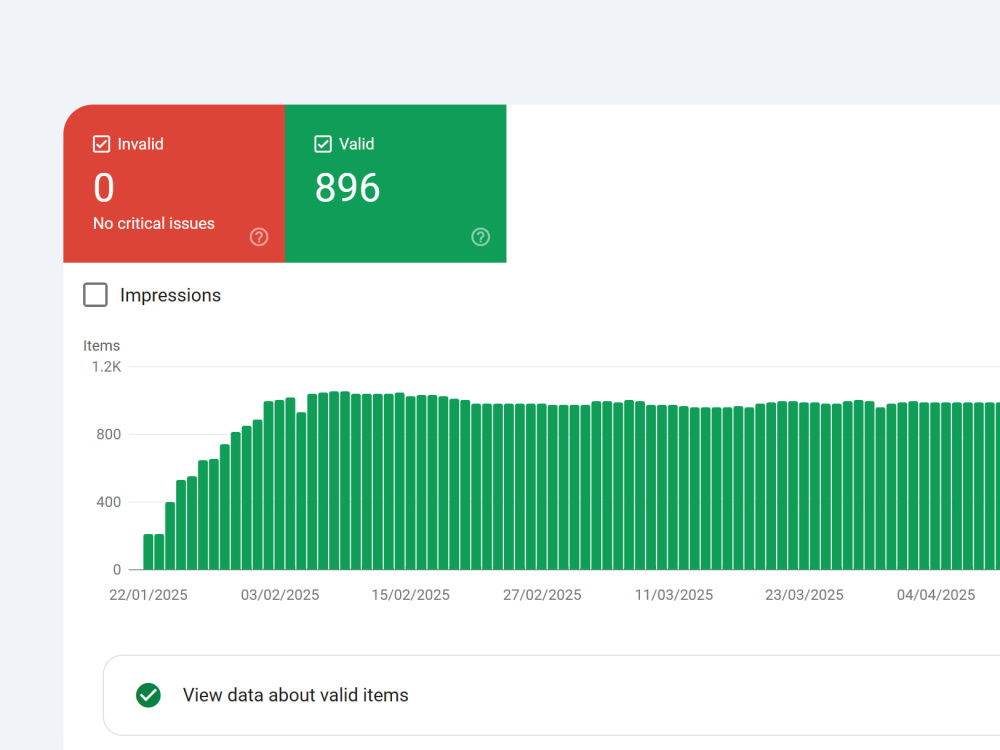Click the 11/03/2025 axis date label
Viewport: 1000px width, 750px height.
click(673, 595)
